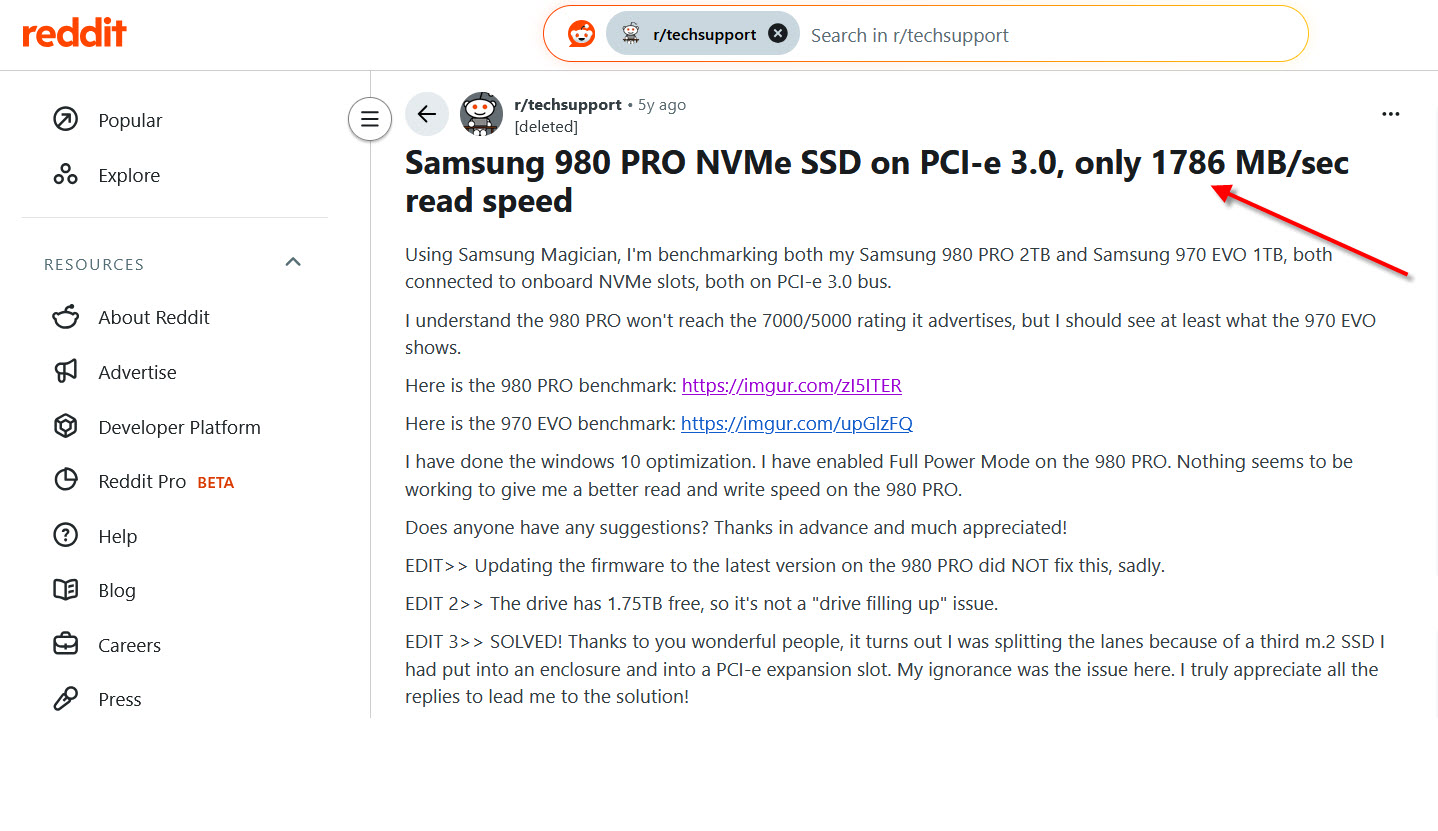Click the Developer Platform hexagon icon
Viewport: 1438px width, 831px height.
pyautogui.click(x=65, y=427)
